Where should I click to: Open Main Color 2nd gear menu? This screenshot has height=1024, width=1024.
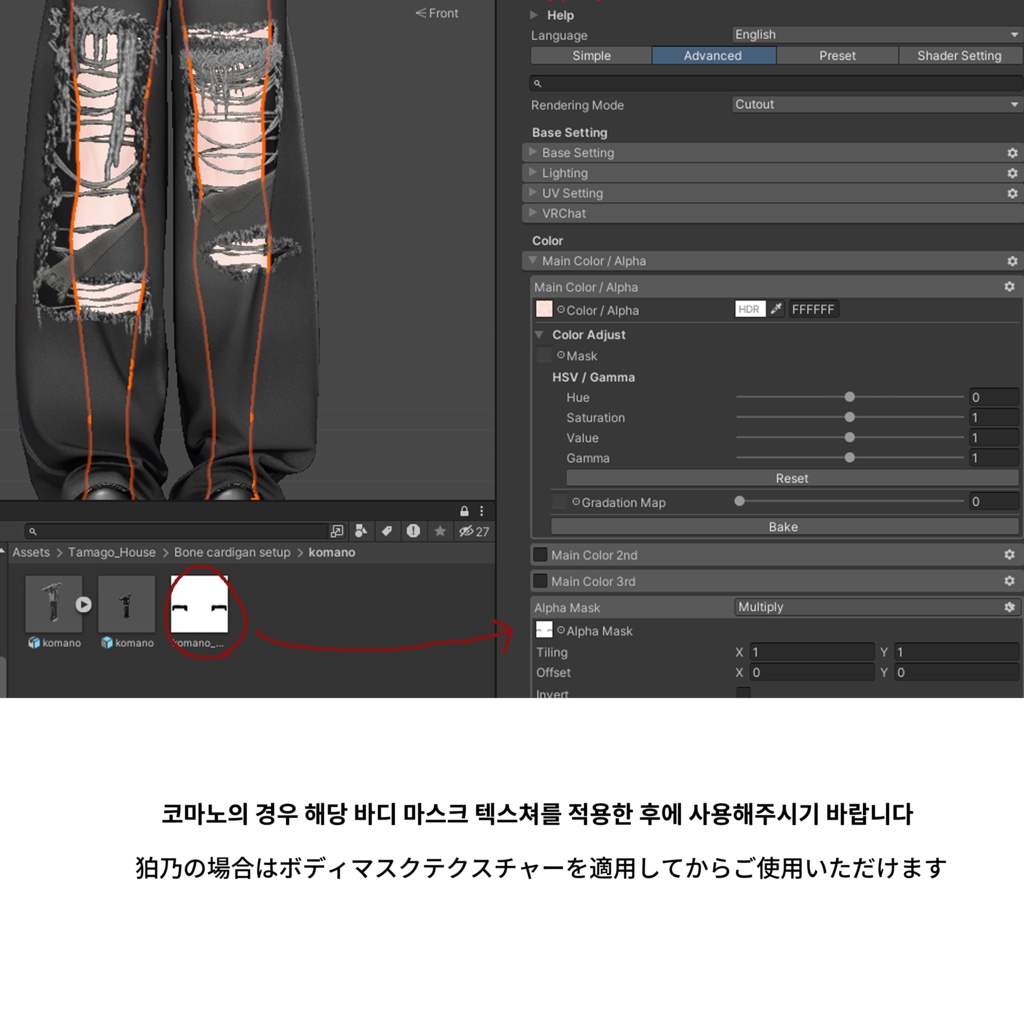click(x=1010, y=554)
